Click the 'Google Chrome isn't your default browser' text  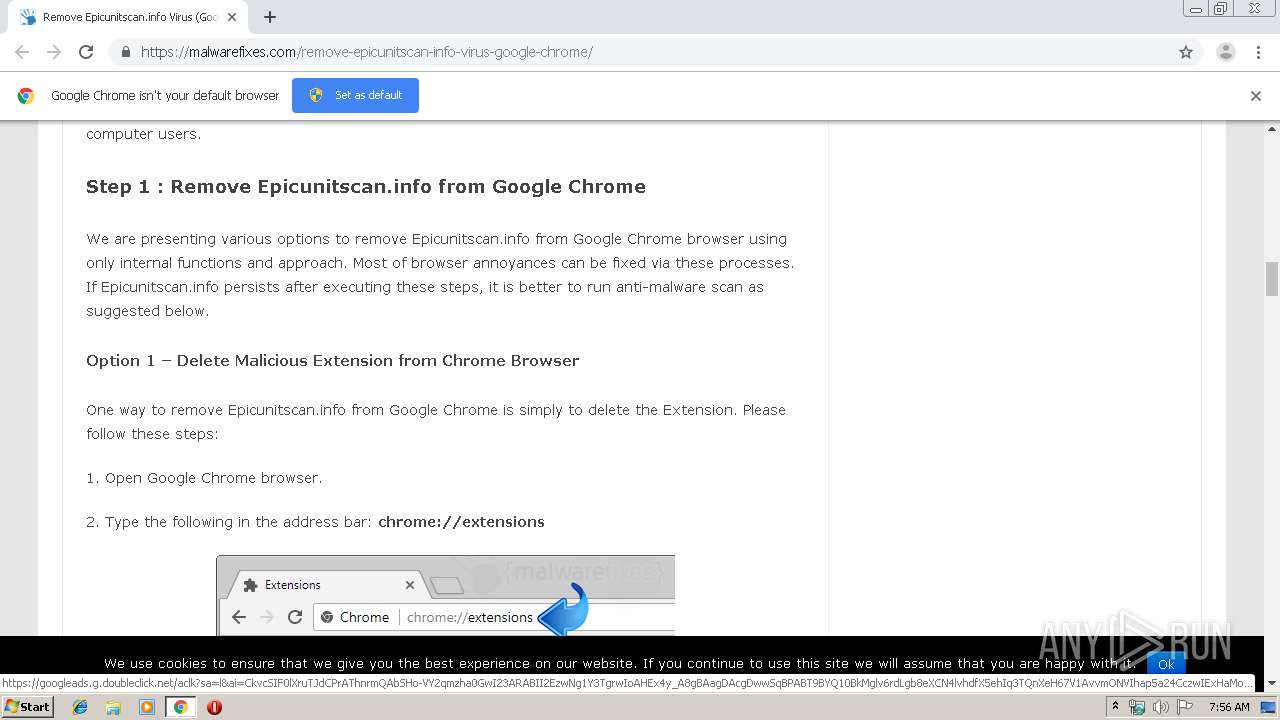pos(165,96)
